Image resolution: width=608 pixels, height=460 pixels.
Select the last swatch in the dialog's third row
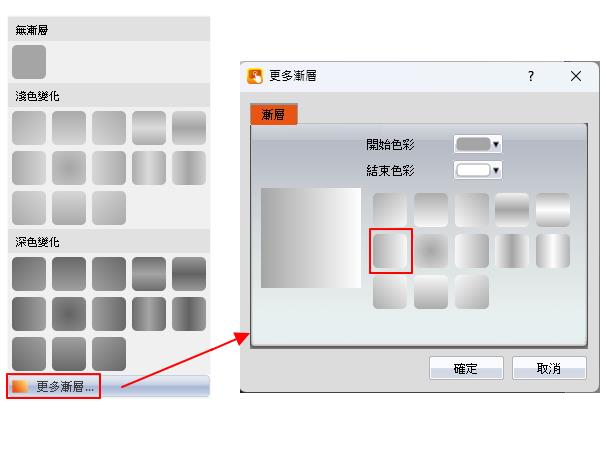click(472, 292)
